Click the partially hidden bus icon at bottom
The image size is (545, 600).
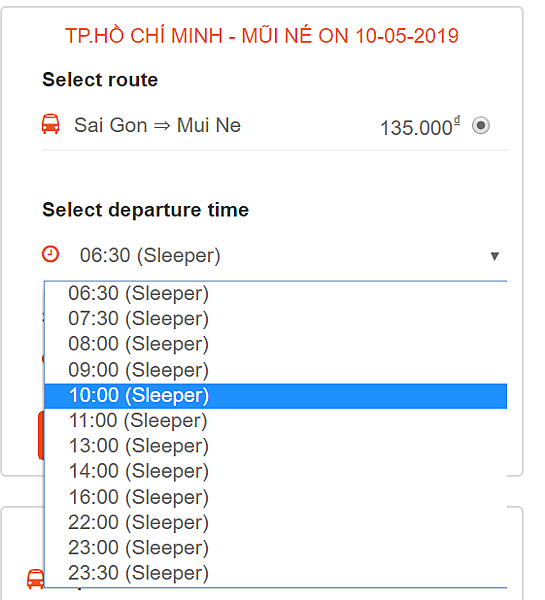click(36, 579)
